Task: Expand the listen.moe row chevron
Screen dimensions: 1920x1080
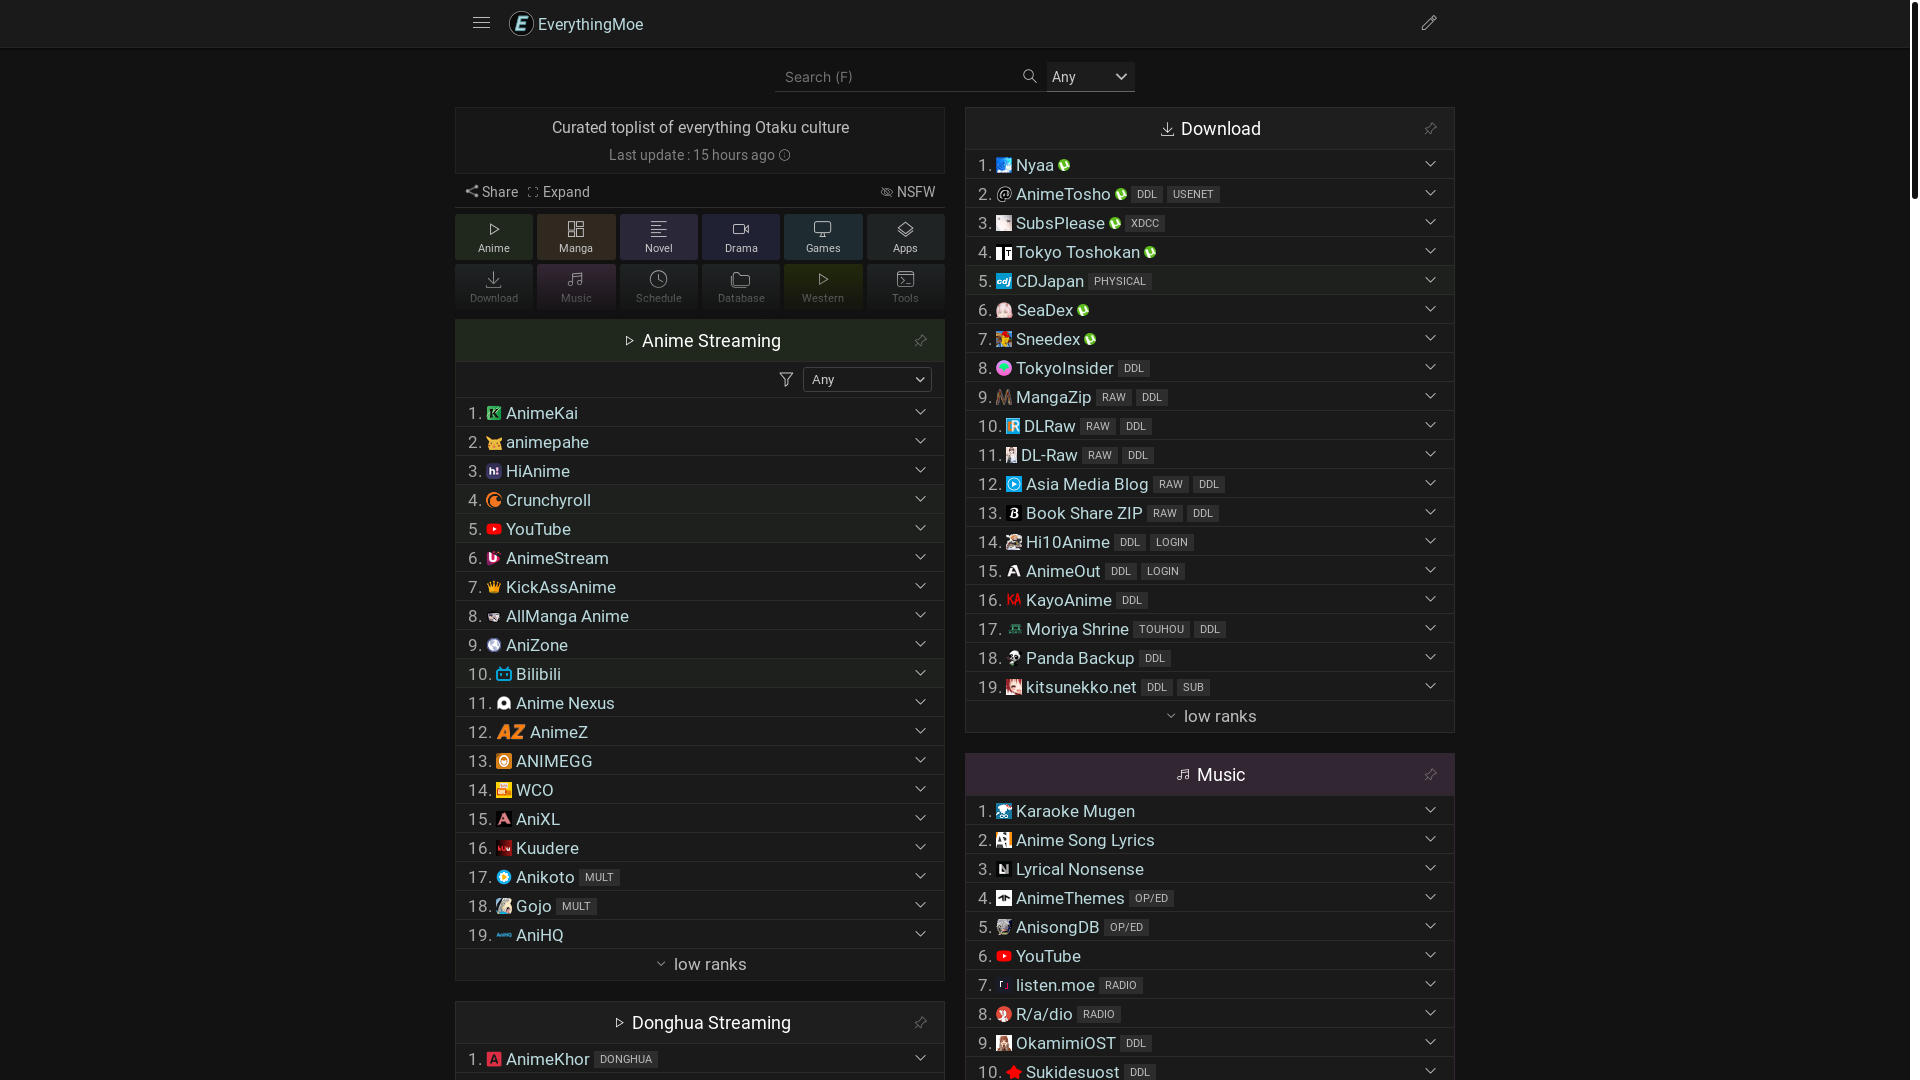Action: pos(1430,984)
